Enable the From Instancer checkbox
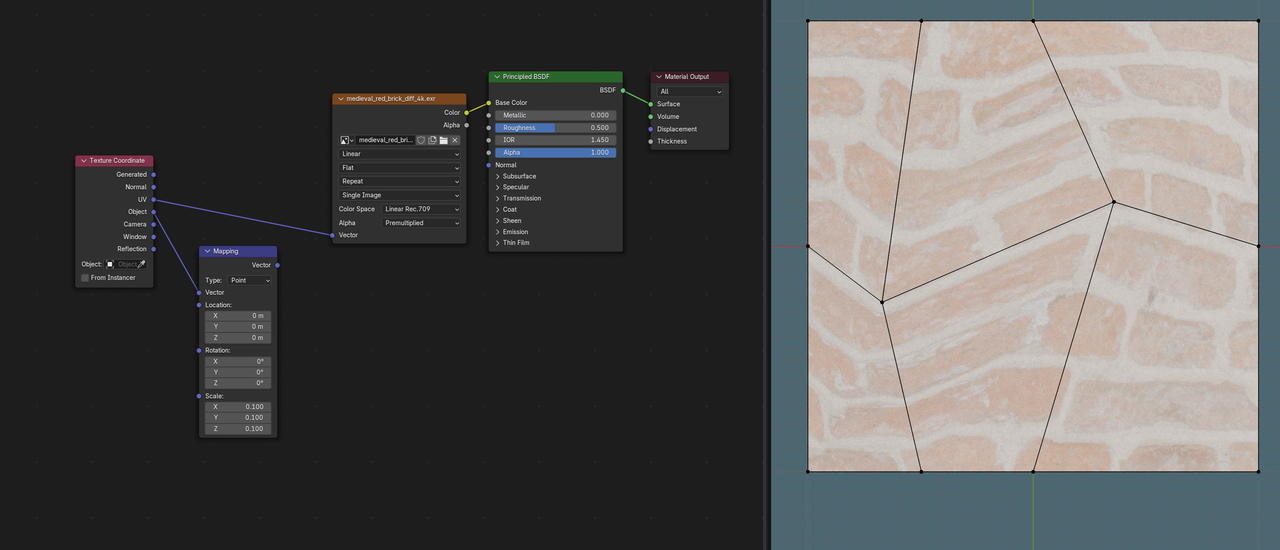Viewport: 1280px width, 550px height. pyautogui.click(x=85, y=277)
